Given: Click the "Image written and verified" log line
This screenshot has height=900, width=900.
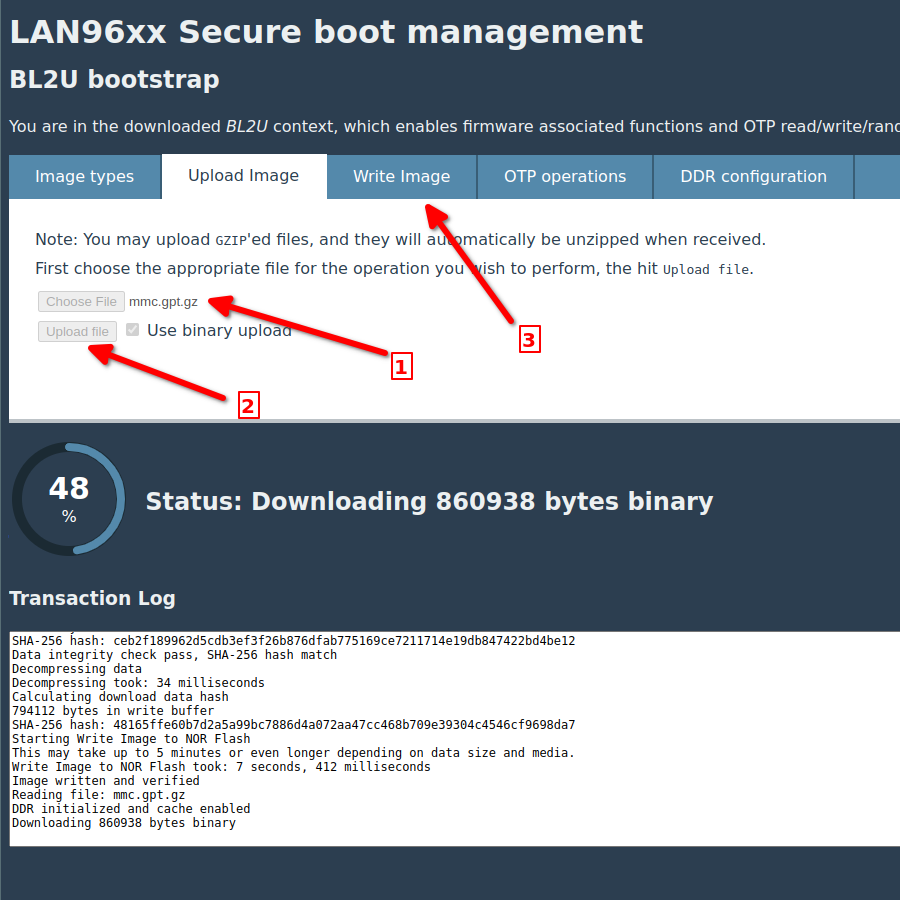Looking at the screenshot, I should click(x=105, y=781).
